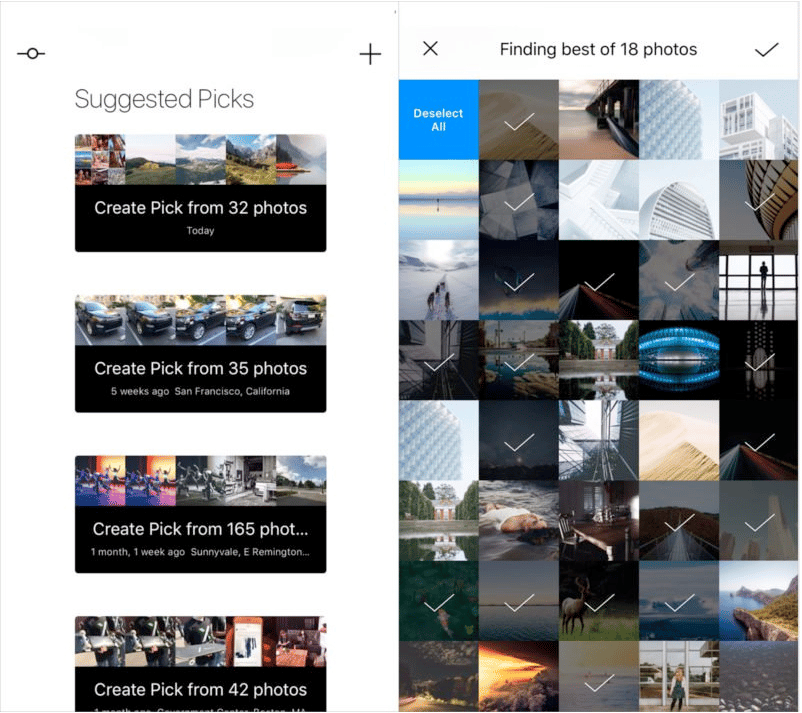Select the glowing blue oval photo
The height and width of the screenshot is (713, 802).
tap(679, 360)
